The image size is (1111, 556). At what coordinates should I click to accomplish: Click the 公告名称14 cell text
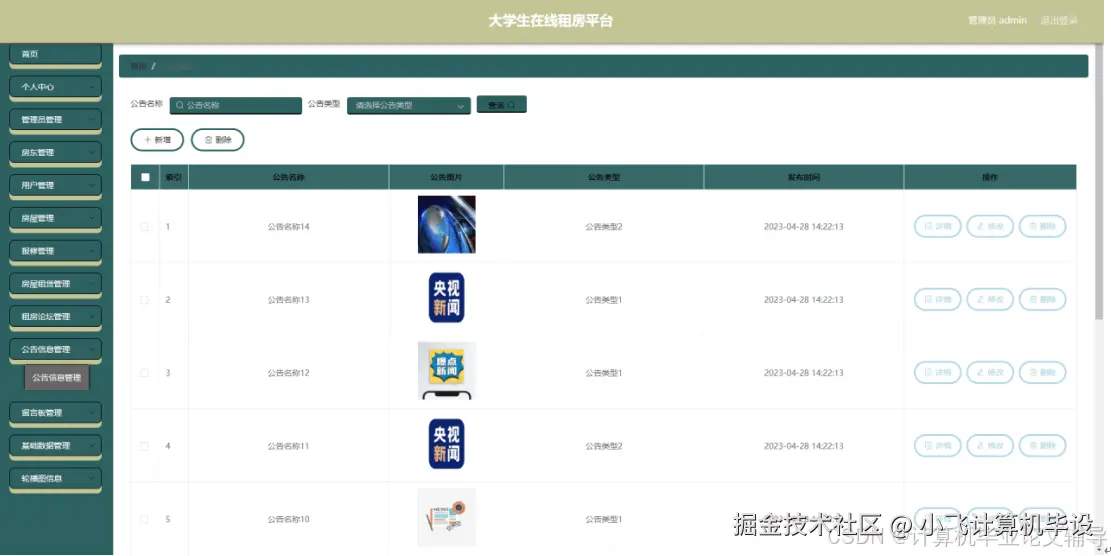[288, 227]
